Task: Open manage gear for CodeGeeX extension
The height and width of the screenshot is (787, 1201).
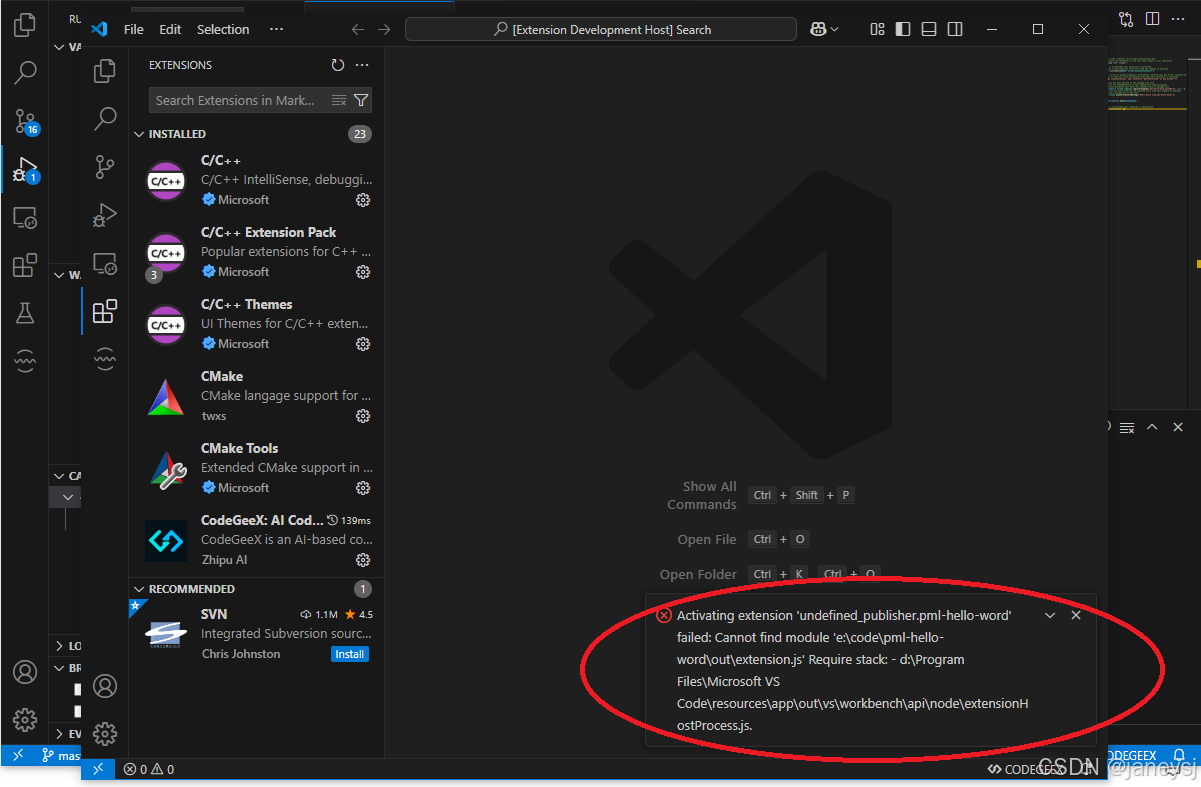Action: coord(363,560)
